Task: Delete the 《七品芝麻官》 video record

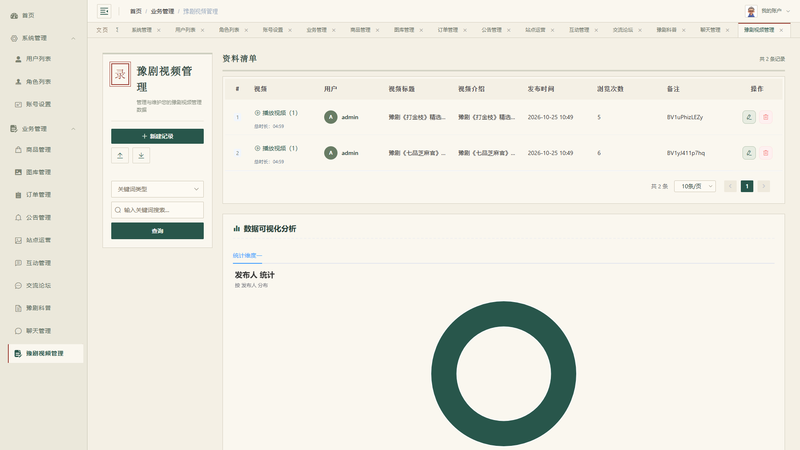Action: click(x=766, y=153)
